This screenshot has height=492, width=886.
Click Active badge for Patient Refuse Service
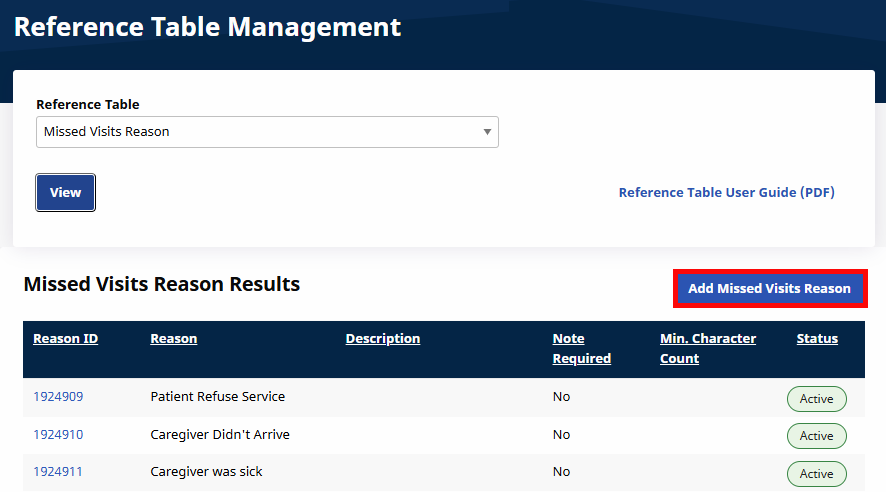coord(816,399)
